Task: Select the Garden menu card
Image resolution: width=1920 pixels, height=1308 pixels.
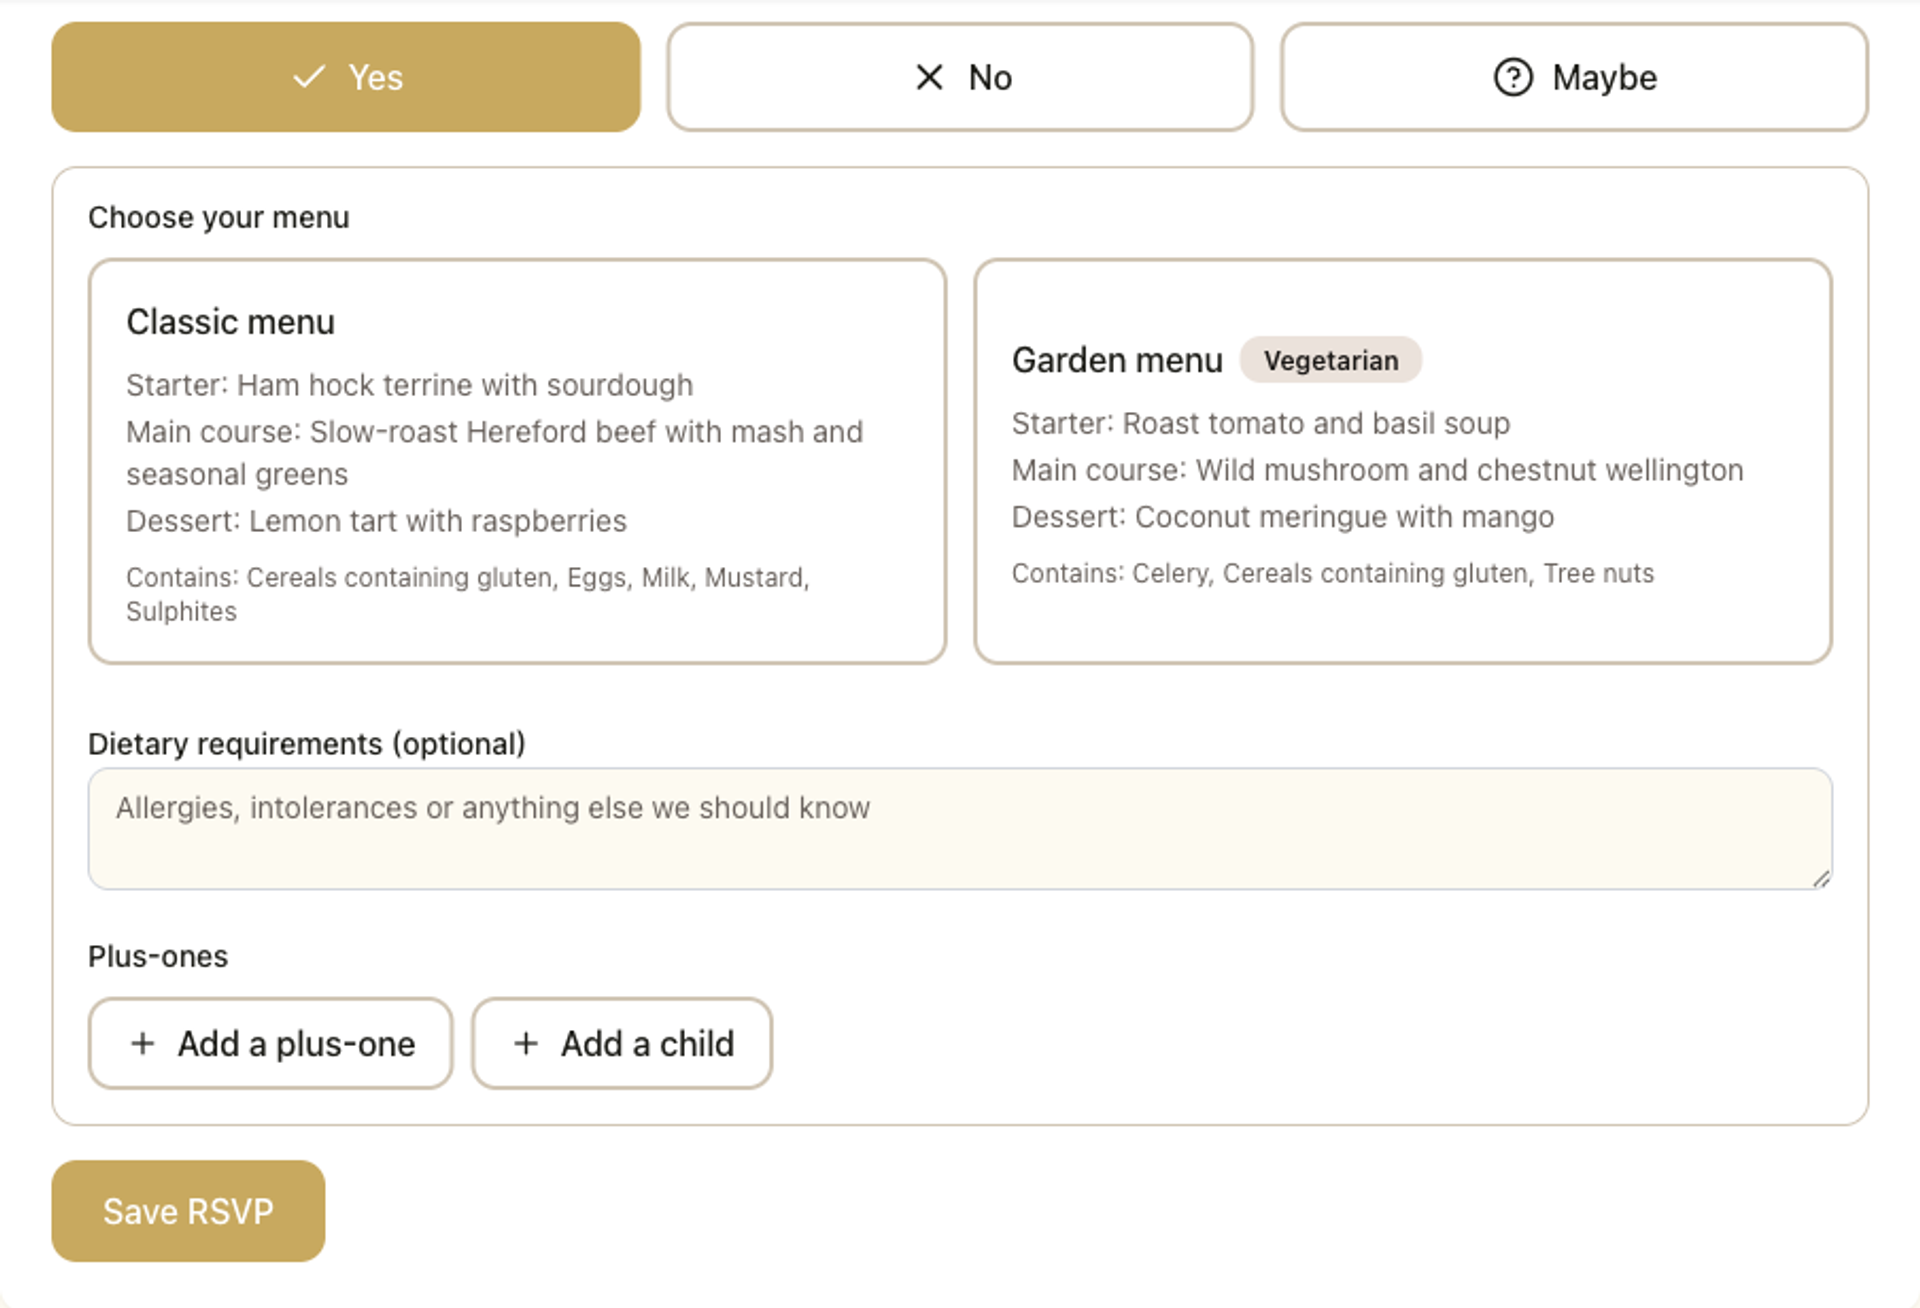Action: pos(1403,461)
